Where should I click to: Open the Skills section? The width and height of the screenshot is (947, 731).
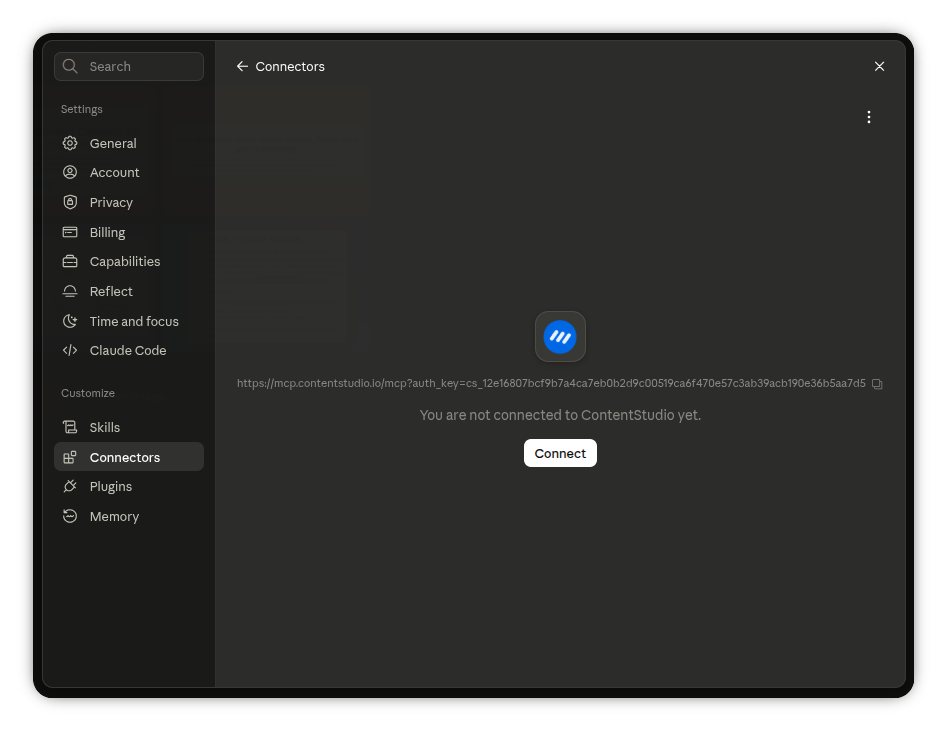click(129, 427)
